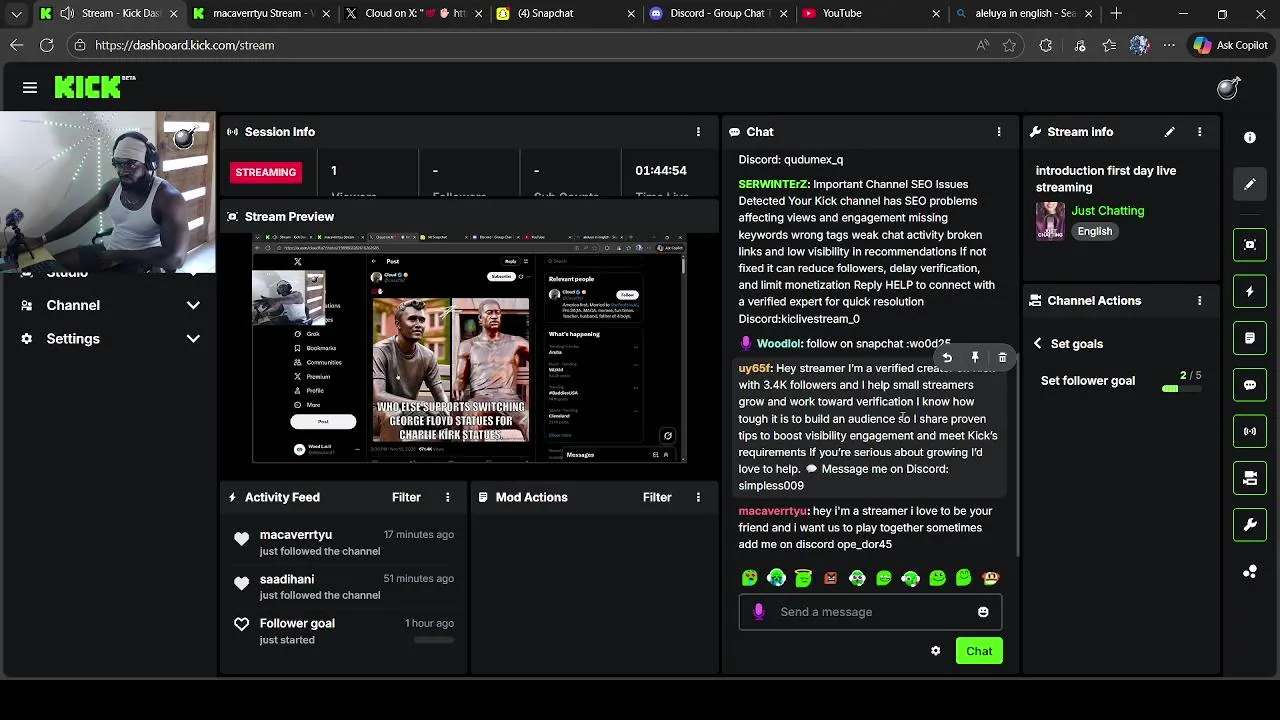Image resolution: width=1280 pixels, height=720 pixels.
Task: Open Chat panel three-dot options menu
Action: 998,132
